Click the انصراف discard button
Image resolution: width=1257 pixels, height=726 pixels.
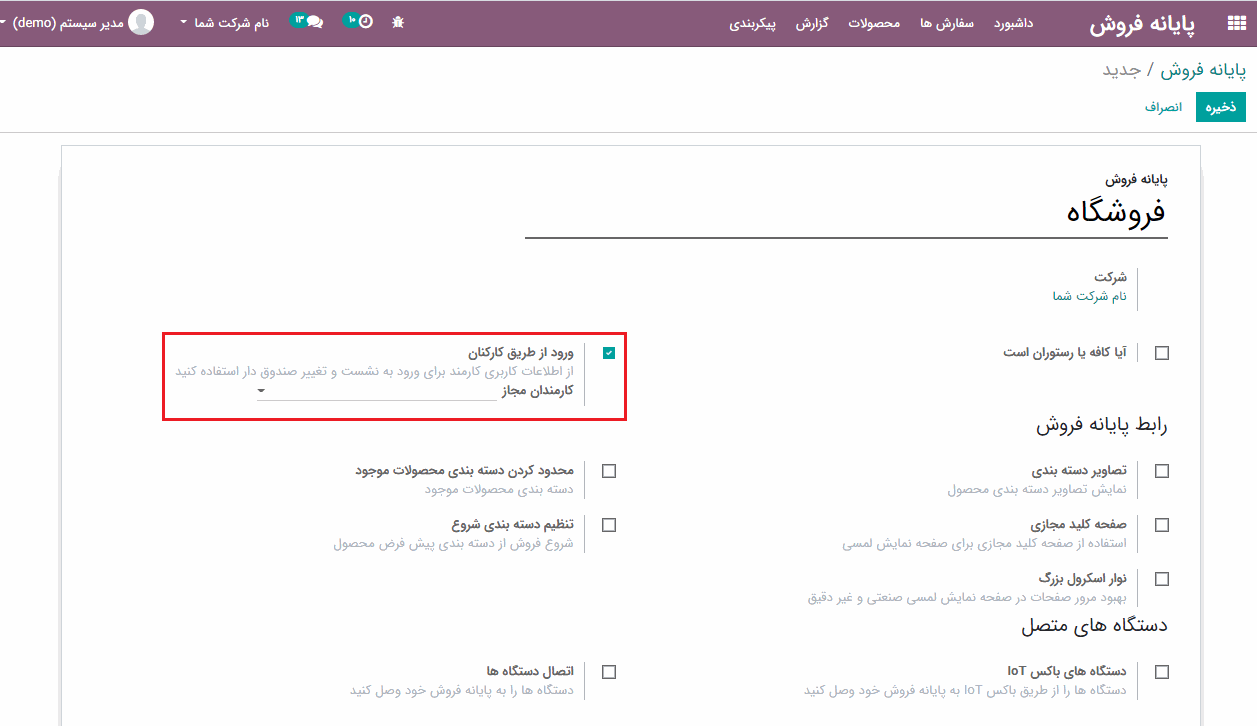[x=1164, y=106]
